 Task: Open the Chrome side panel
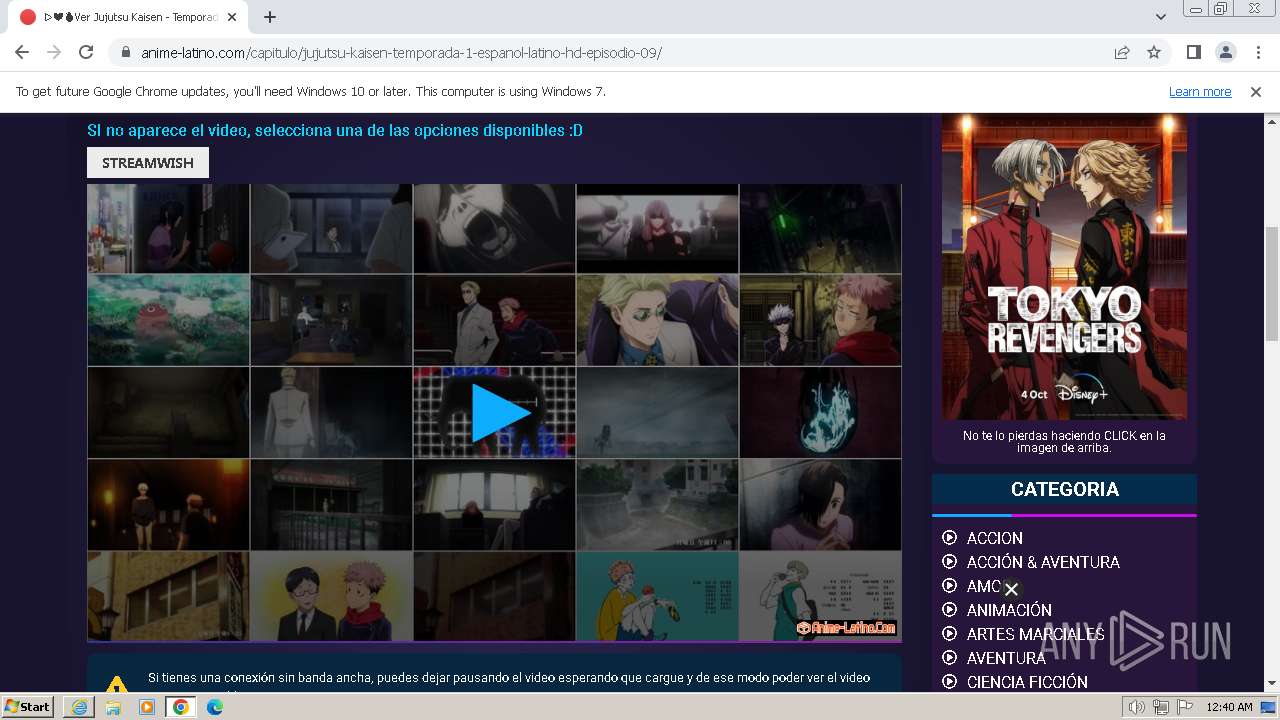coord(1193,52)
